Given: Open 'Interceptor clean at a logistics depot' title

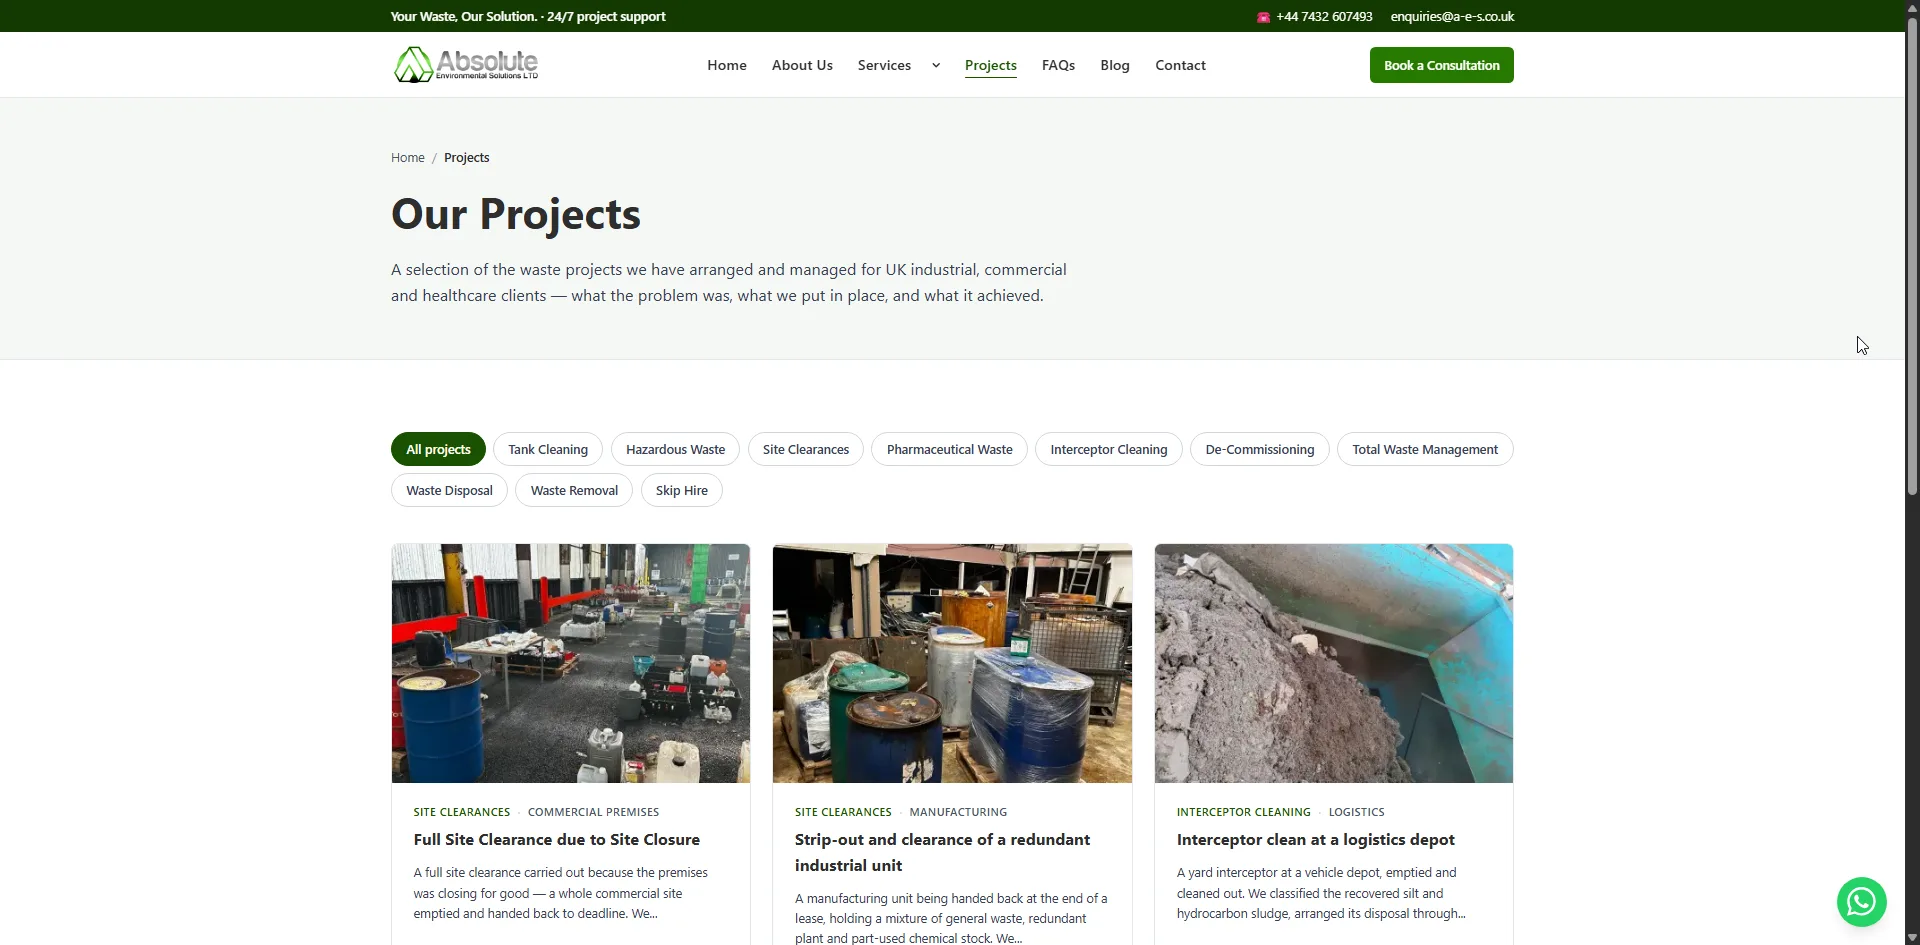Looking at the screenshot, I should [1316, 840].
